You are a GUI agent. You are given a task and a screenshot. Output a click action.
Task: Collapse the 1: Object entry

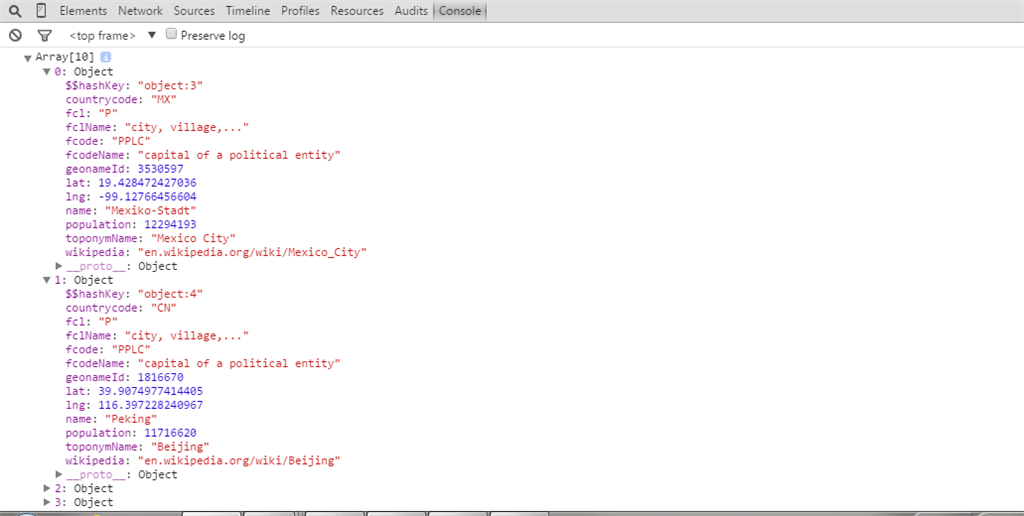[47, 280]
